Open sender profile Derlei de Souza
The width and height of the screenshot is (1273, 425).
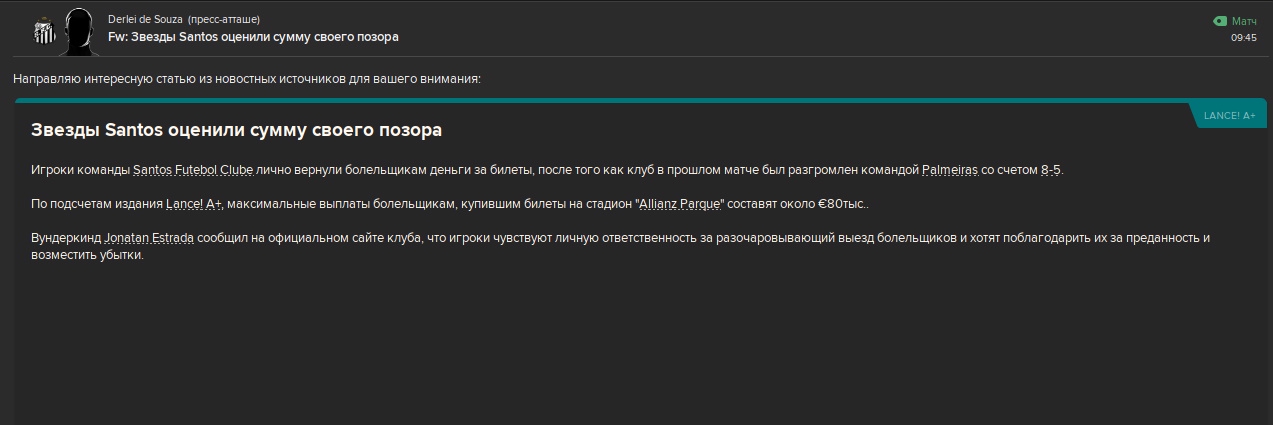(x=145, y=20)
